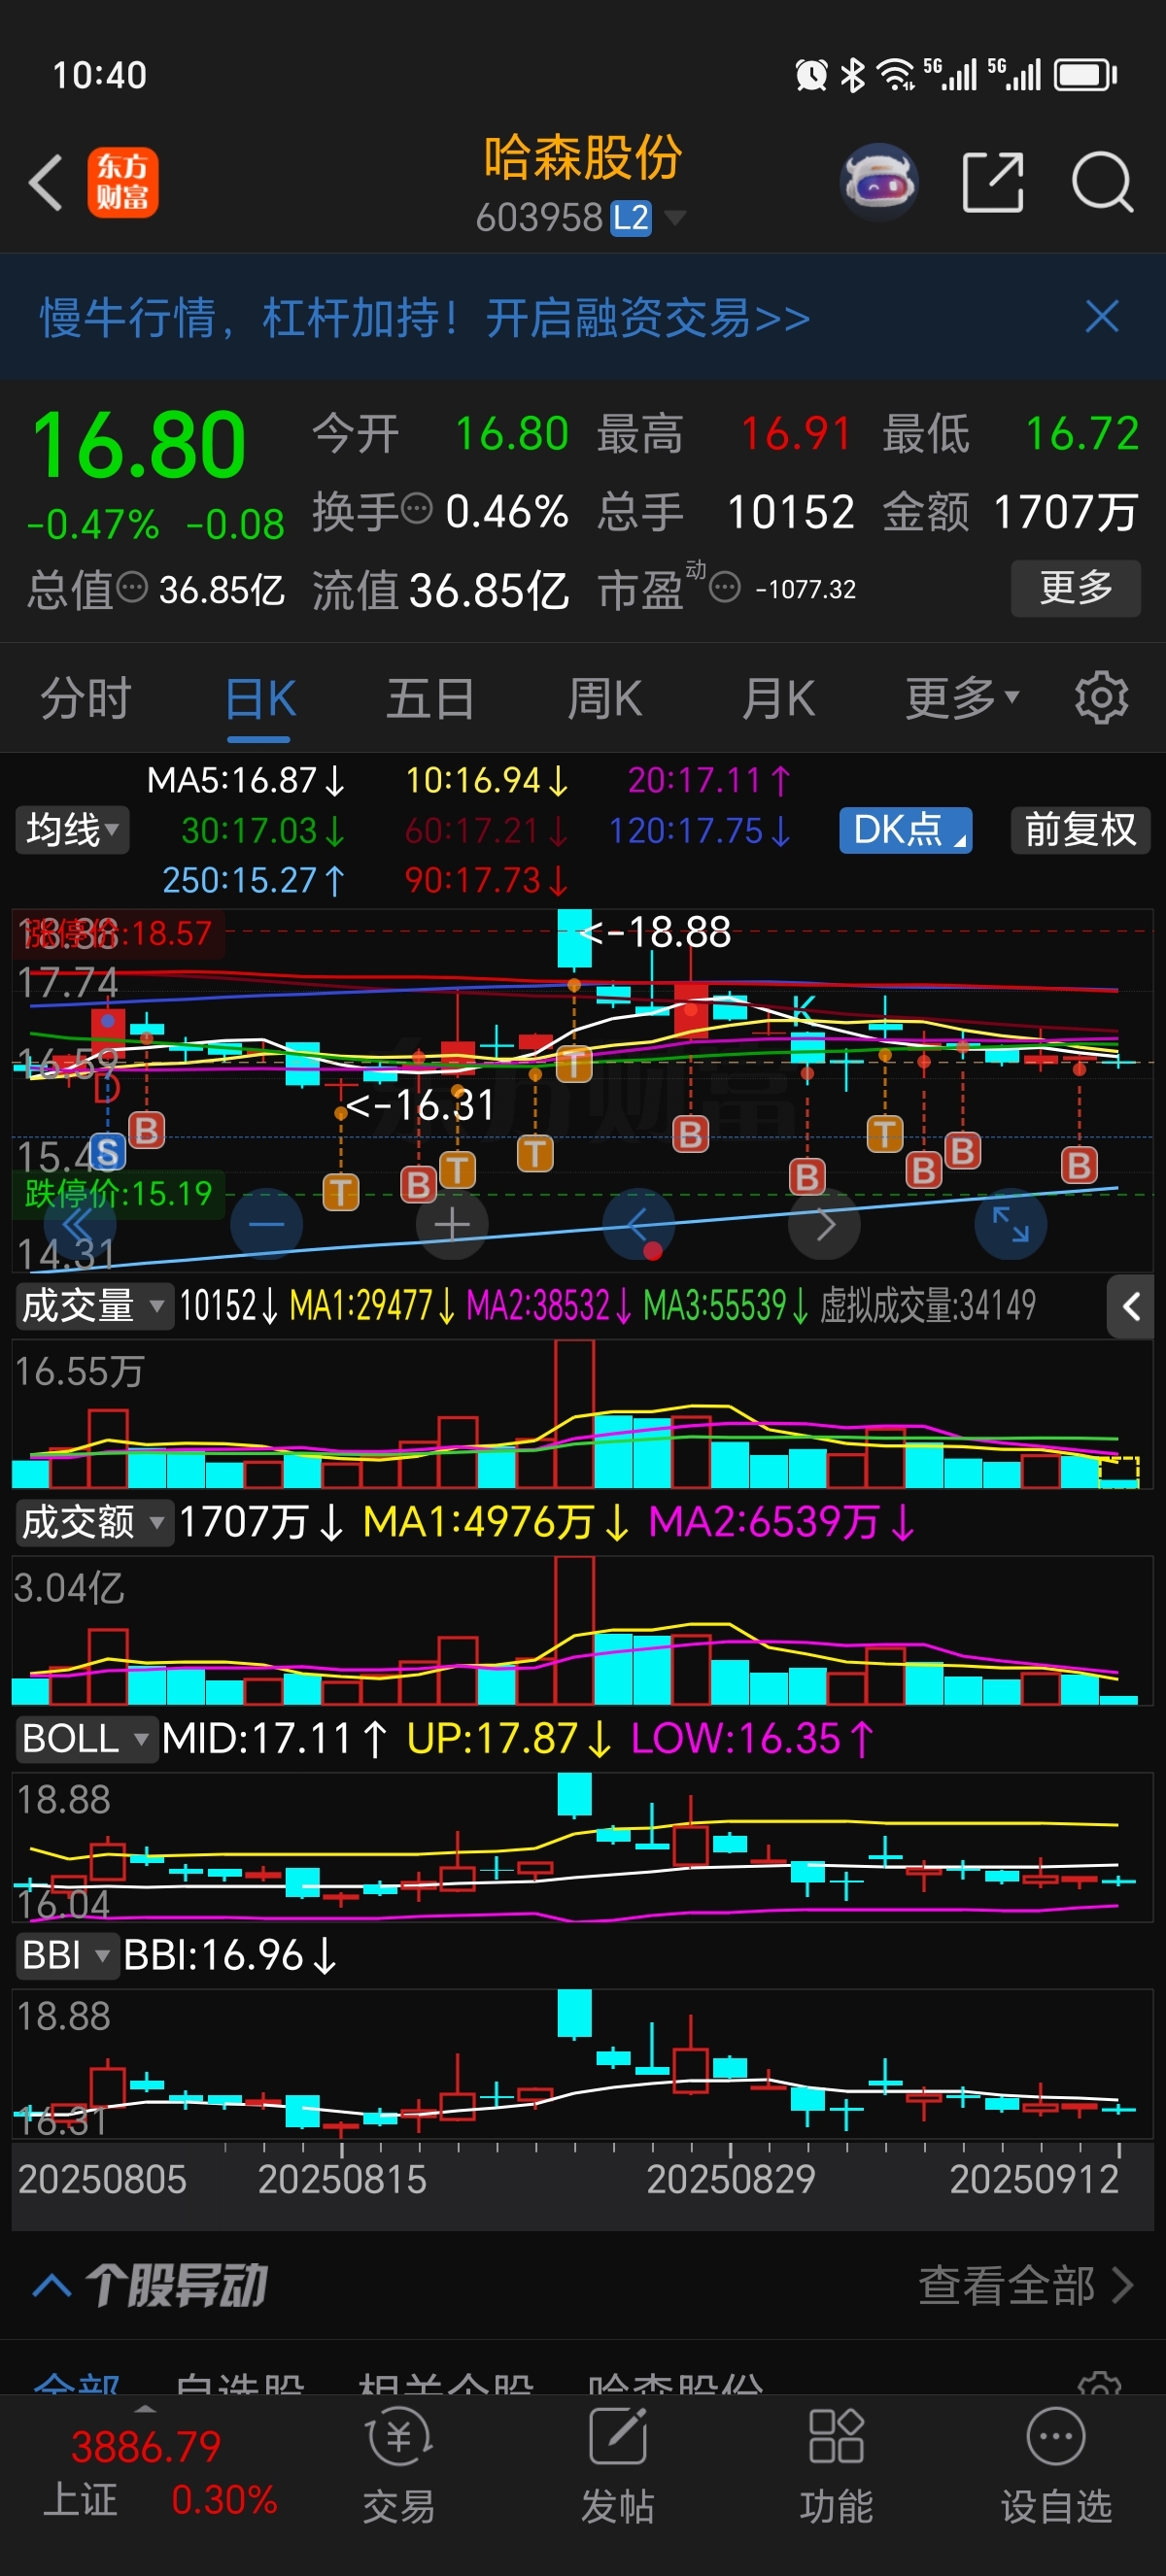Open the 发帖 post icon
1166x2576 pixels.
(x=617, y=2466)
